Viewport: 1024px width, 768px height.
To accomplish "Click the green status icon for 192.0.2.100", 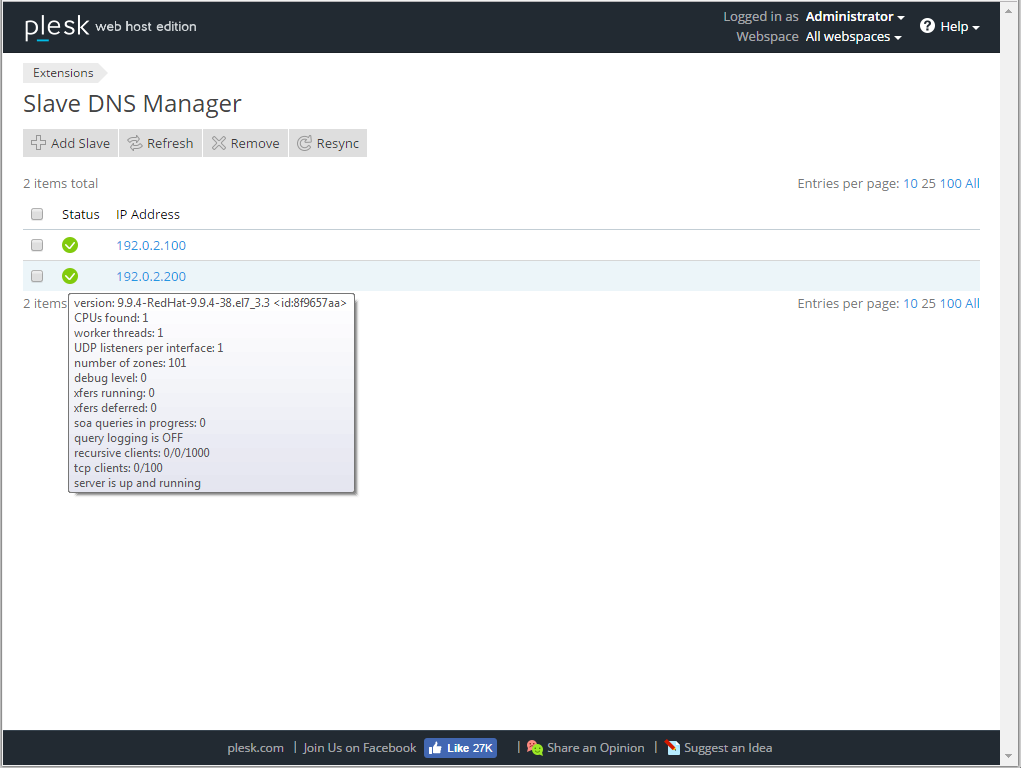I will click(69, 245).
